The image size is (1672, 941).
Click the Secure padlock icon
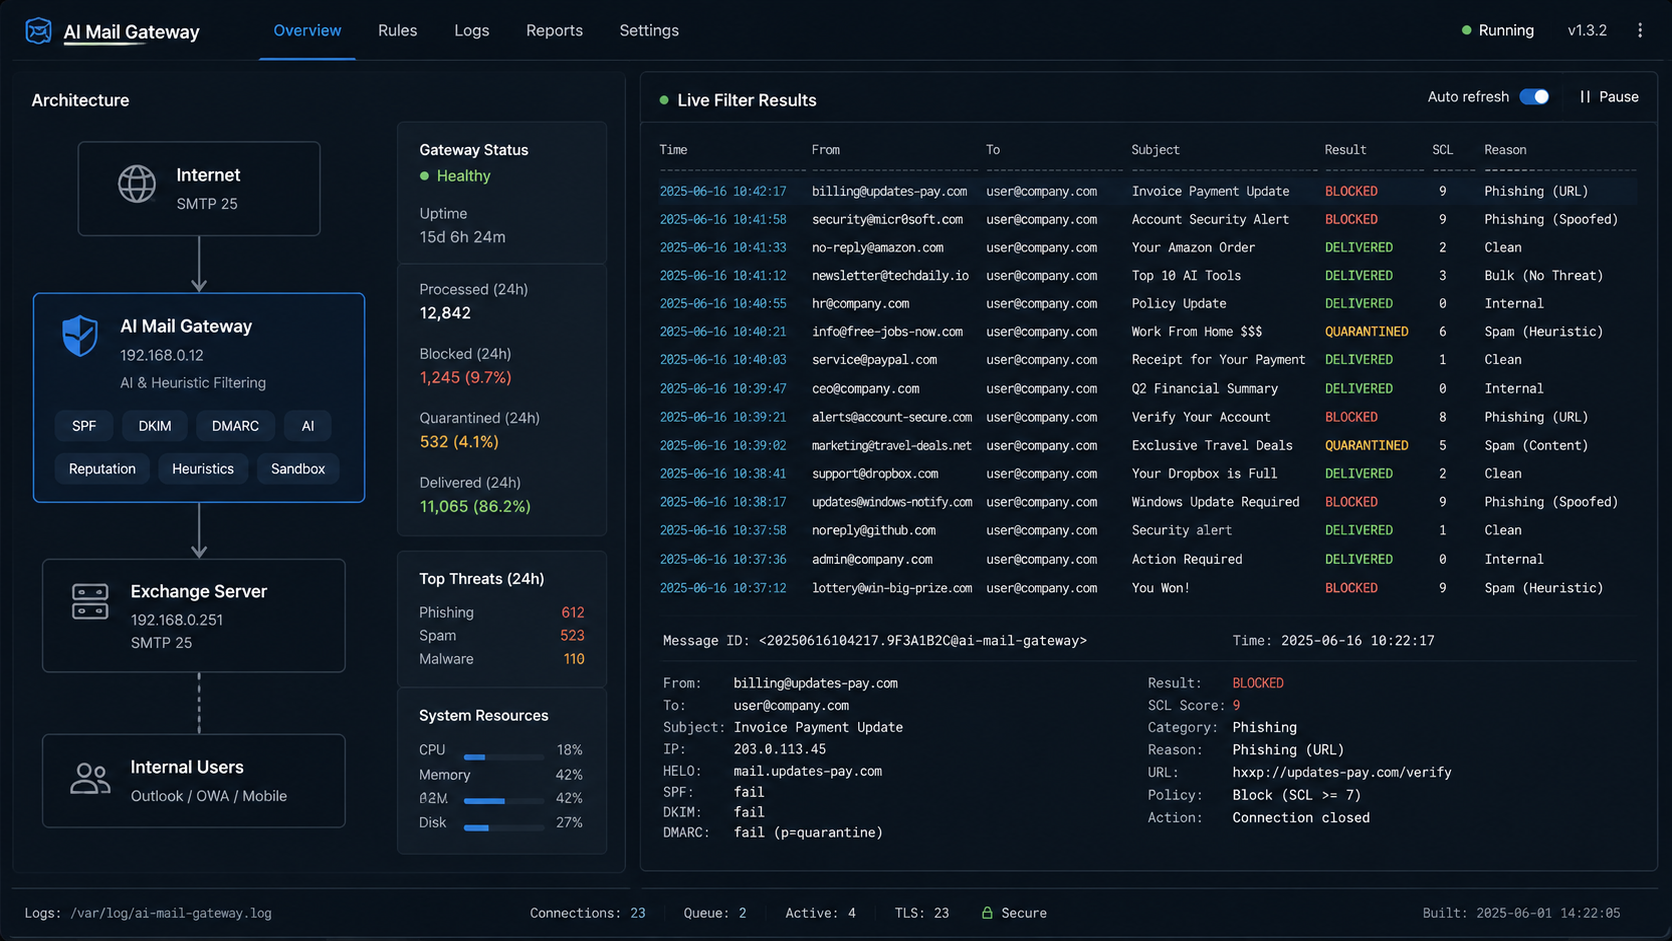pos(987,913)
